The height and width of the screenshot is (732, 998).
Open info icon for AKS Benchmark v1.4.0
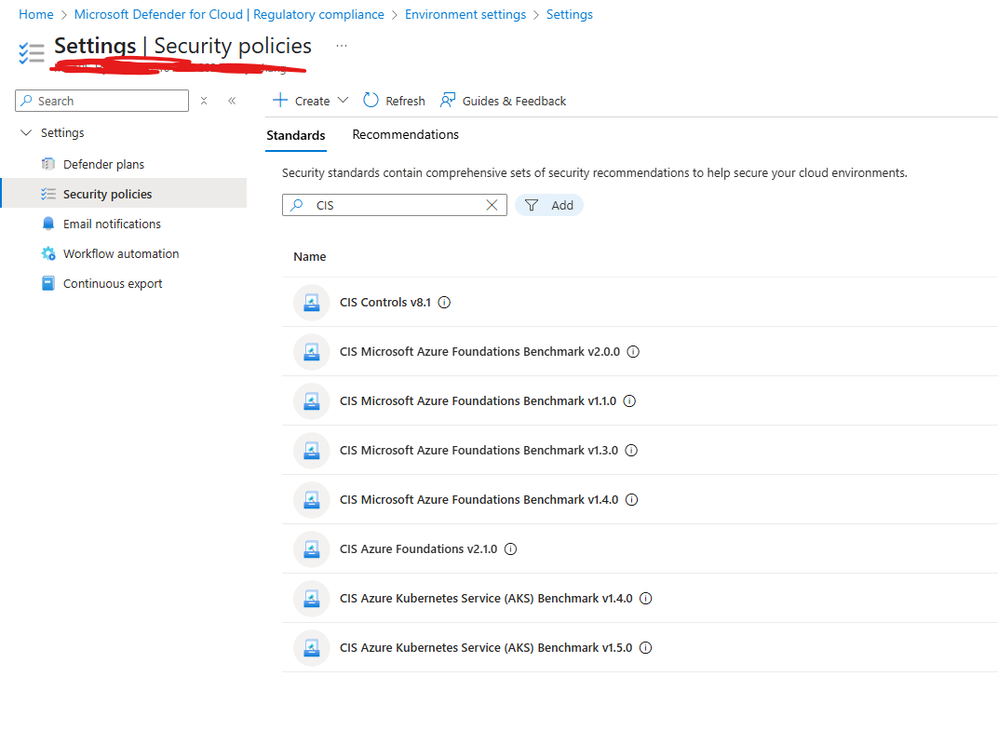point(645,598)
